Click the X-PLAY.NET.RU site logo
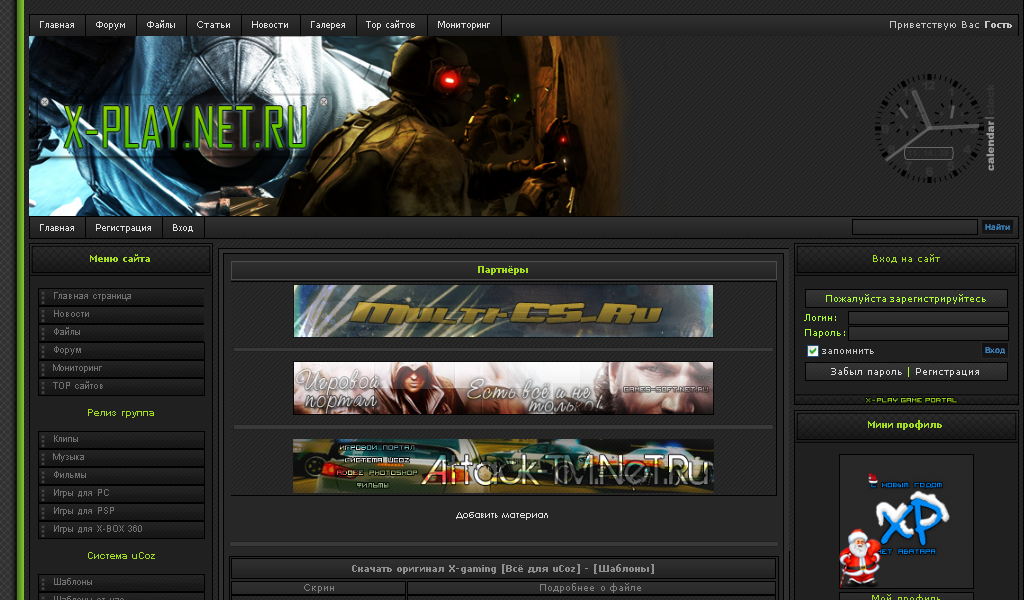This screenshot has height=600, width=1024. click(x=184, y=126)
